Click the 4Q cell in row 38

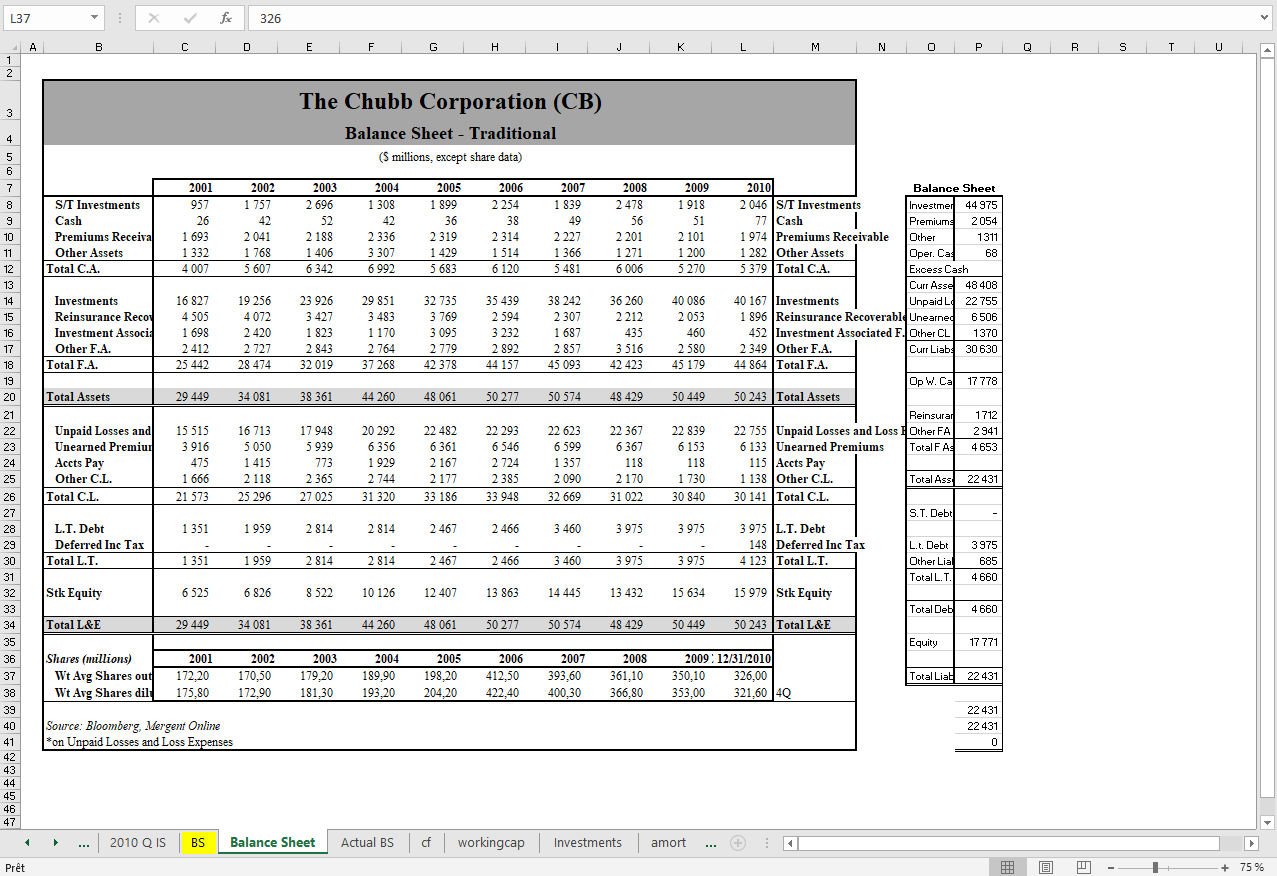click(x=784, y=693)
